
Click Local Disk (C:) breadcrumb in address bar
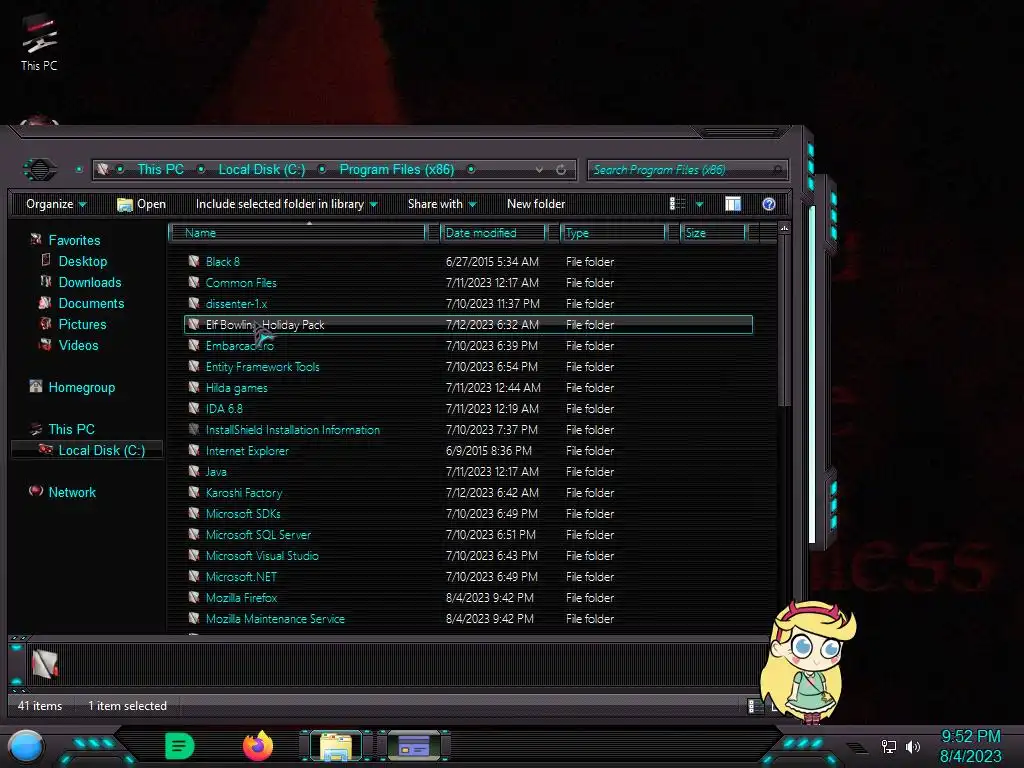(261, 170)
